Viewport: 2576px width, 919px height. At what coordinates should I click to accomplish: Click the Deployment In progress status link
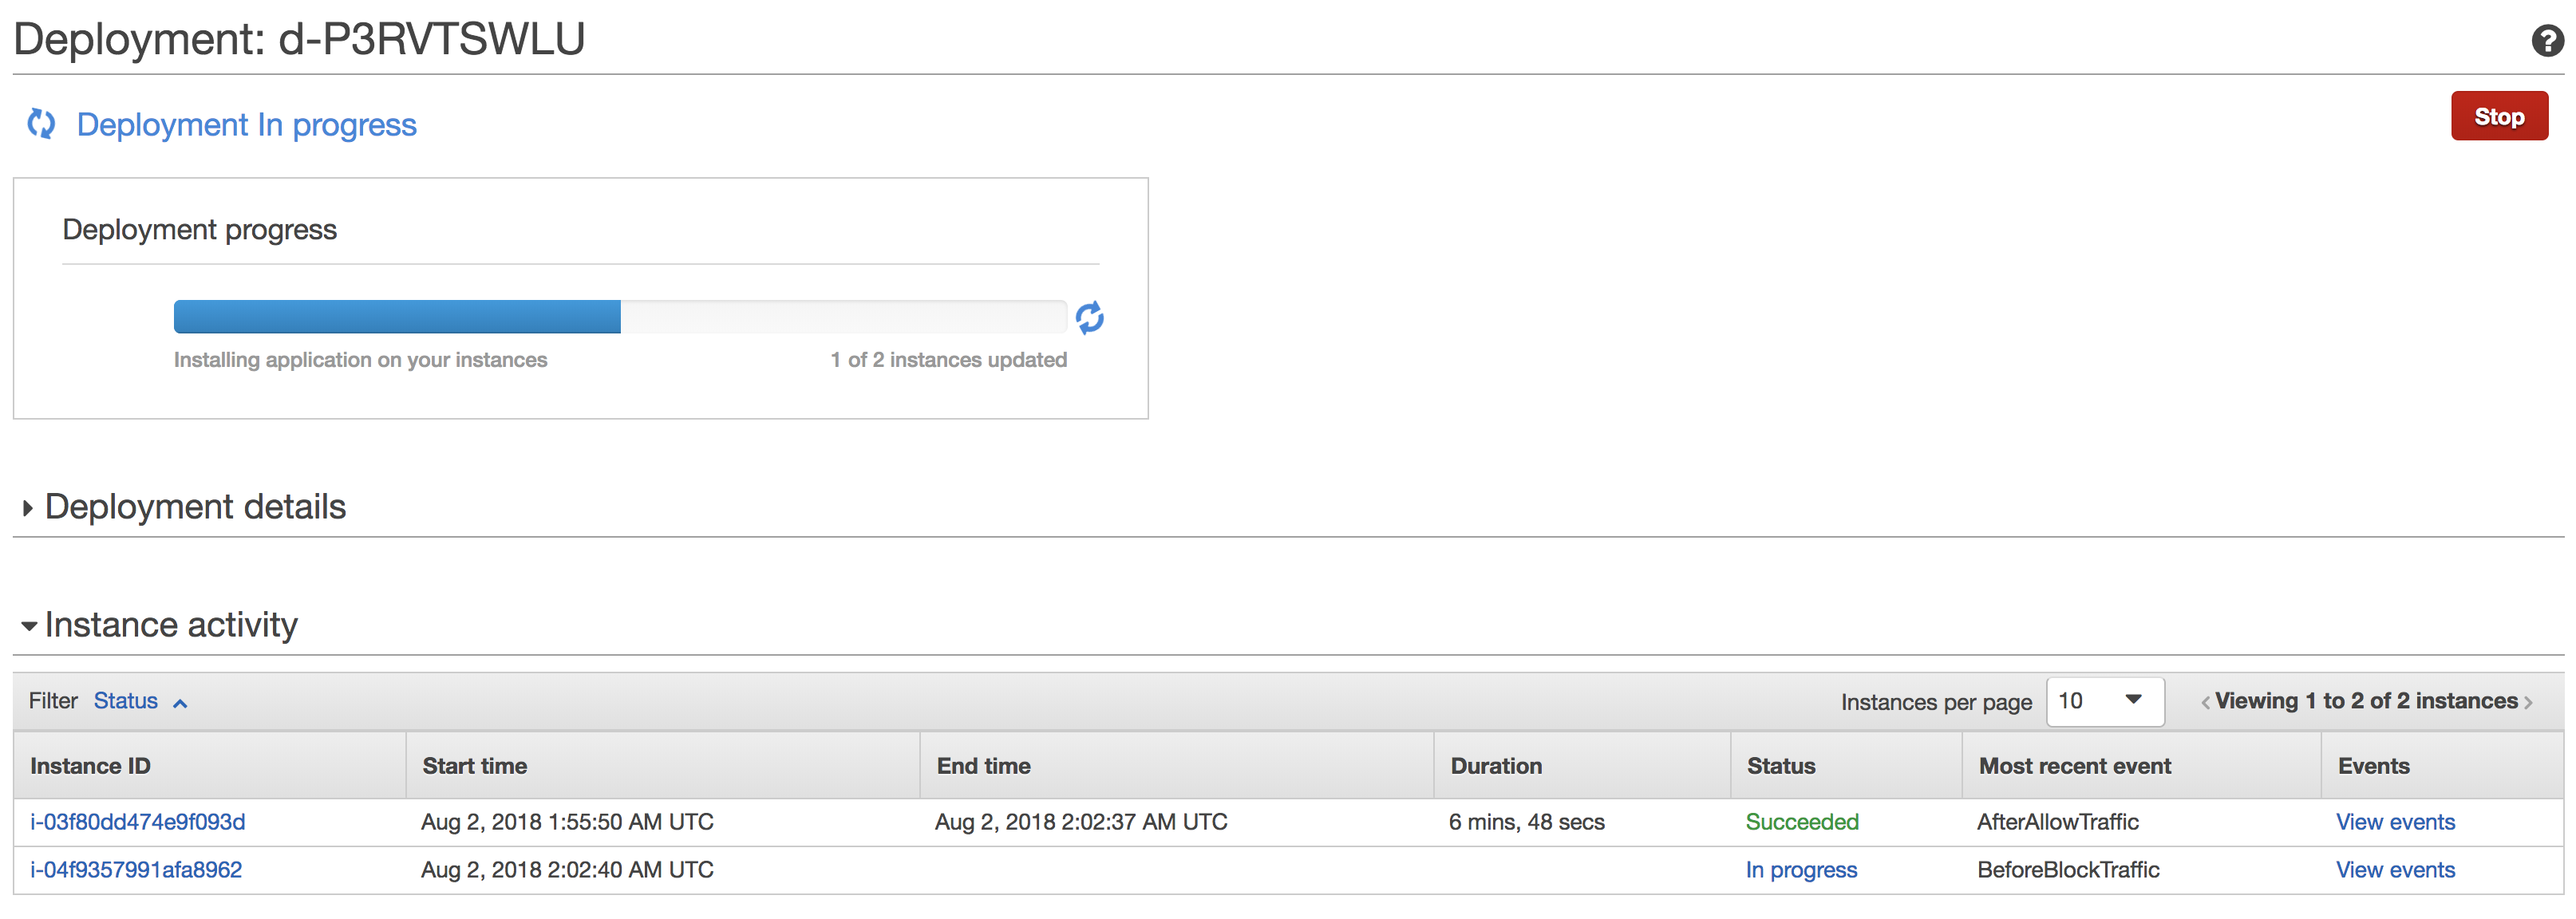pyautogui.click(x=246, y=125)
